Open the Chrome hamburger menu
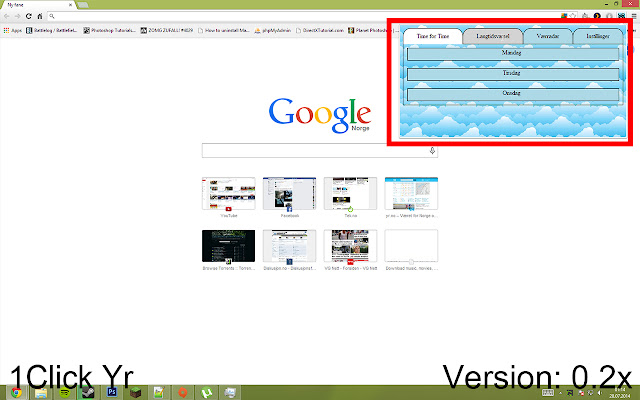This screenshot has width=640, height=400. 634,16
